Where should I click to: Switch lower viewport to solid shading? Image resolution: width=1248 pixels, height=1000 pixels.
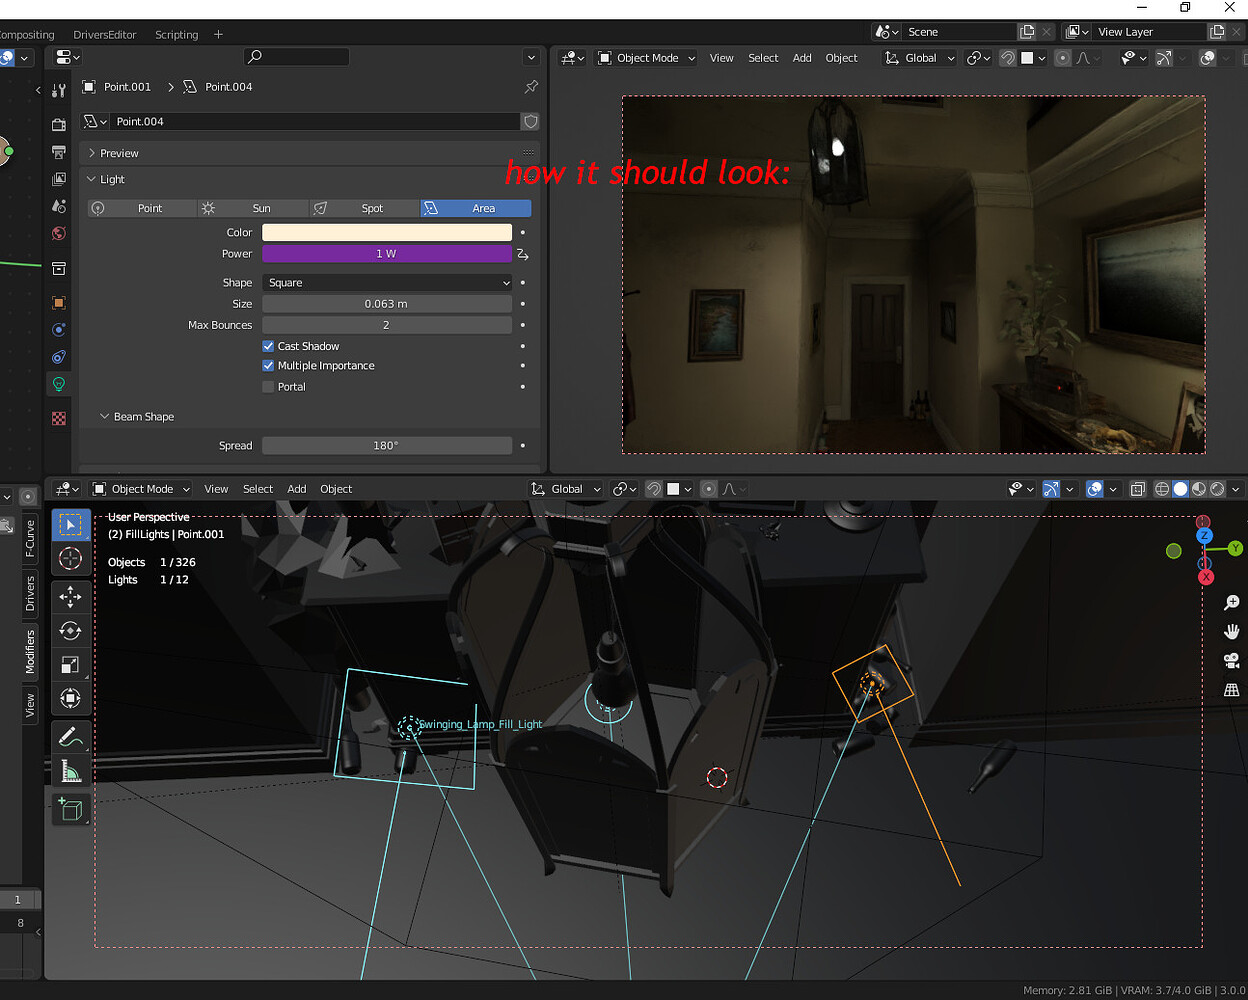pyautogui.click(x=1180, y=489)
